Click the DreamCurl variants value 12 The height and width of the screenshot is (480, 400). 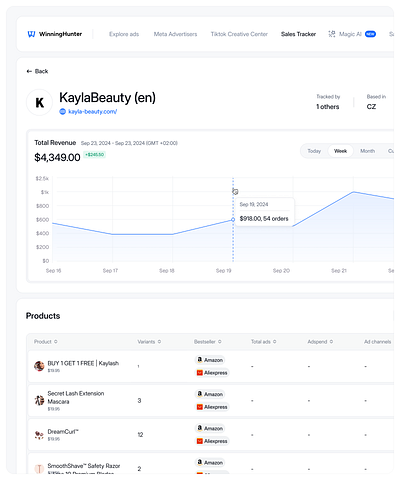140,435
